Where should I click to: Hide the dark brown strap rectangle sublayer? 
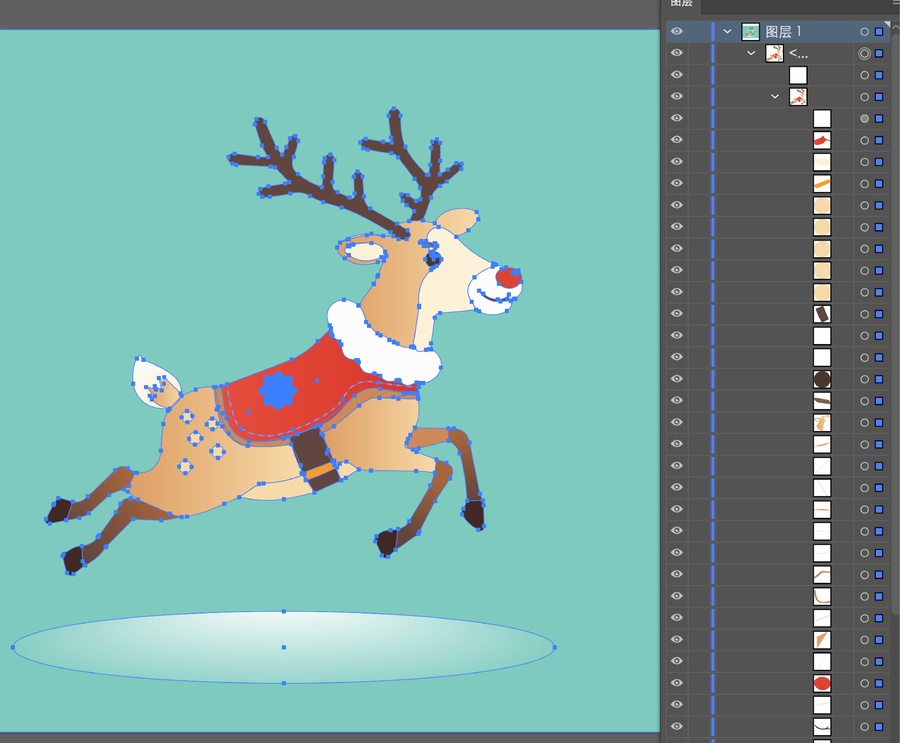coord(677,314)
